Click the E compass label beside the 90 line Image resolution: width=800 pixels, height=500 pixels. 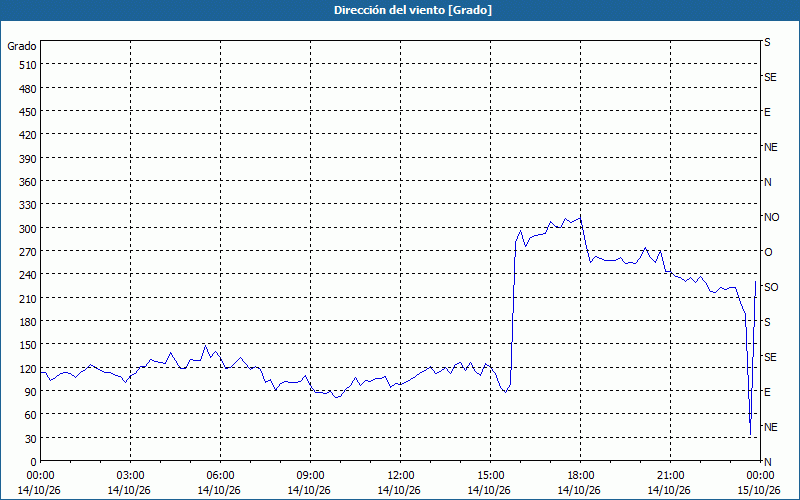coord(767,392)
